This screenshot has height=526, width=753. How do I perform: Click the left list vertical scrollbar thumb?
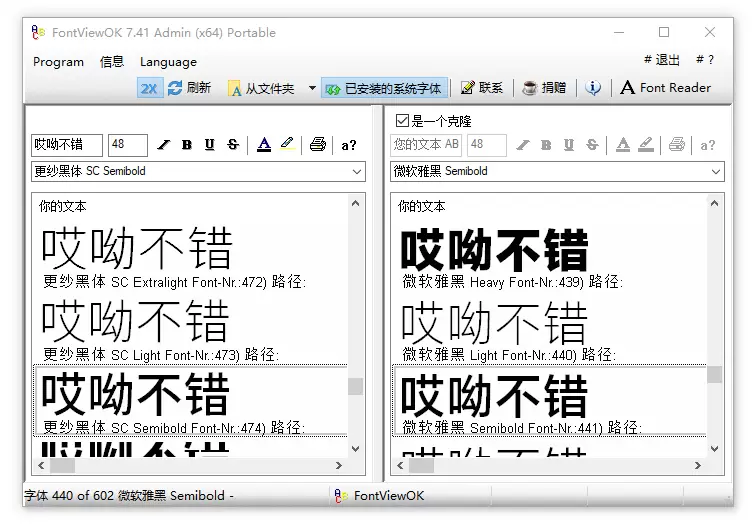pos(355,386)
